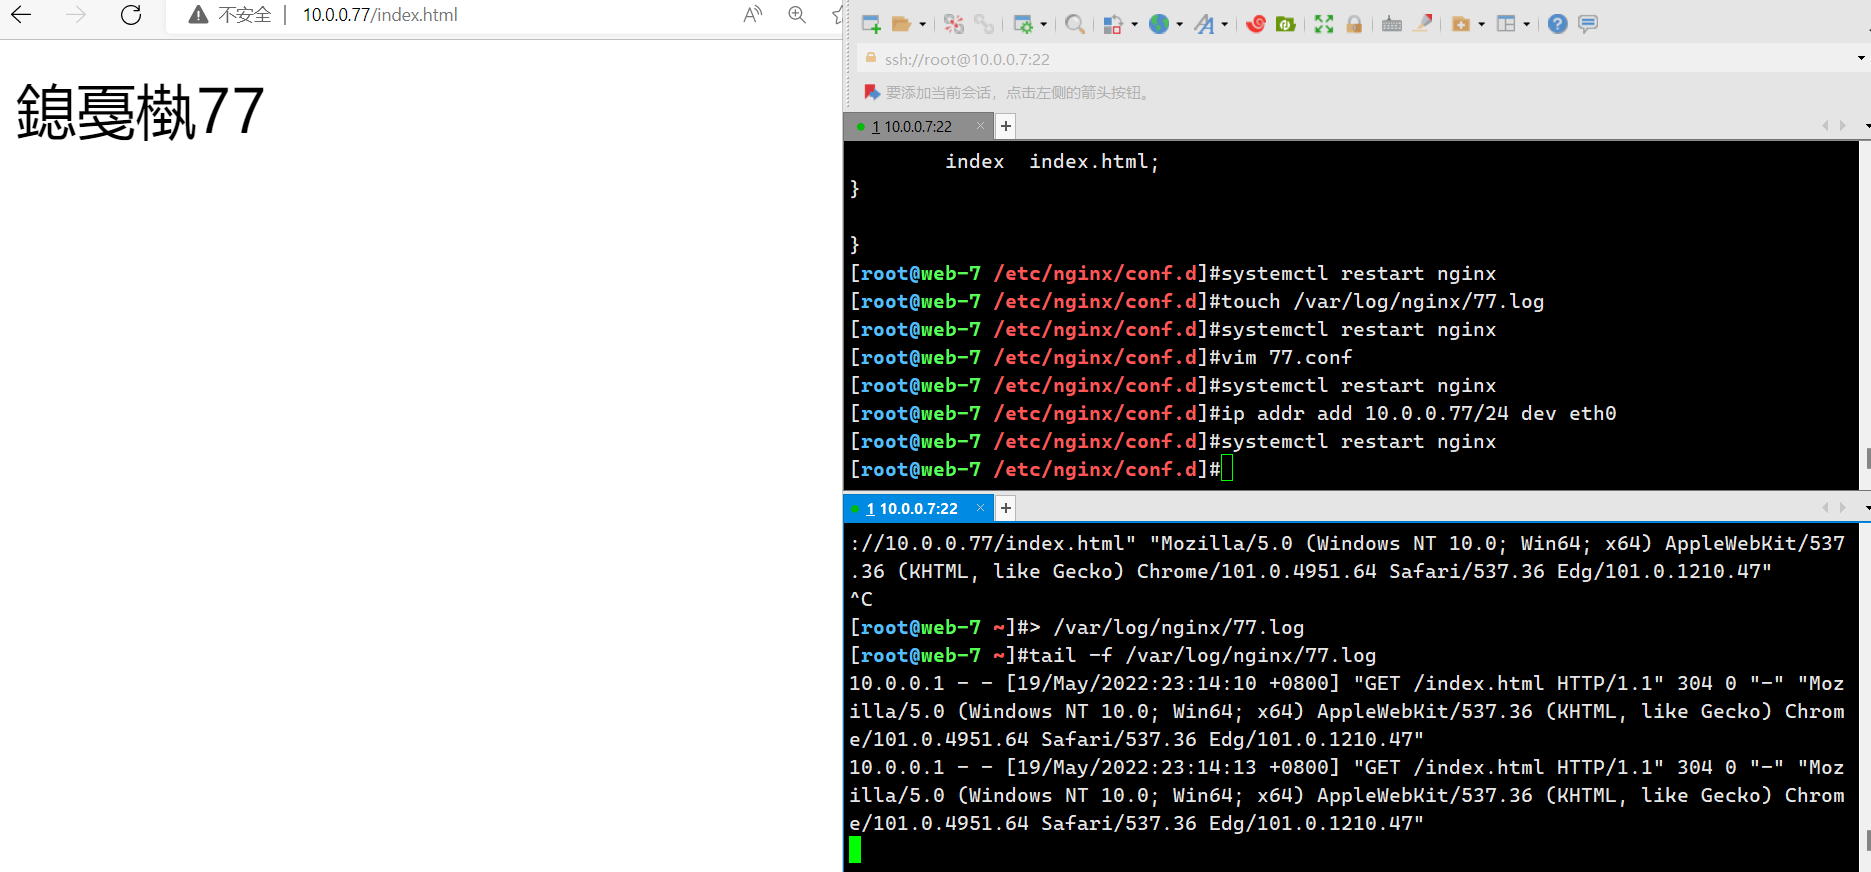Toggle full screen mode icon
Screen dimensions: 1871x872
1324,24
